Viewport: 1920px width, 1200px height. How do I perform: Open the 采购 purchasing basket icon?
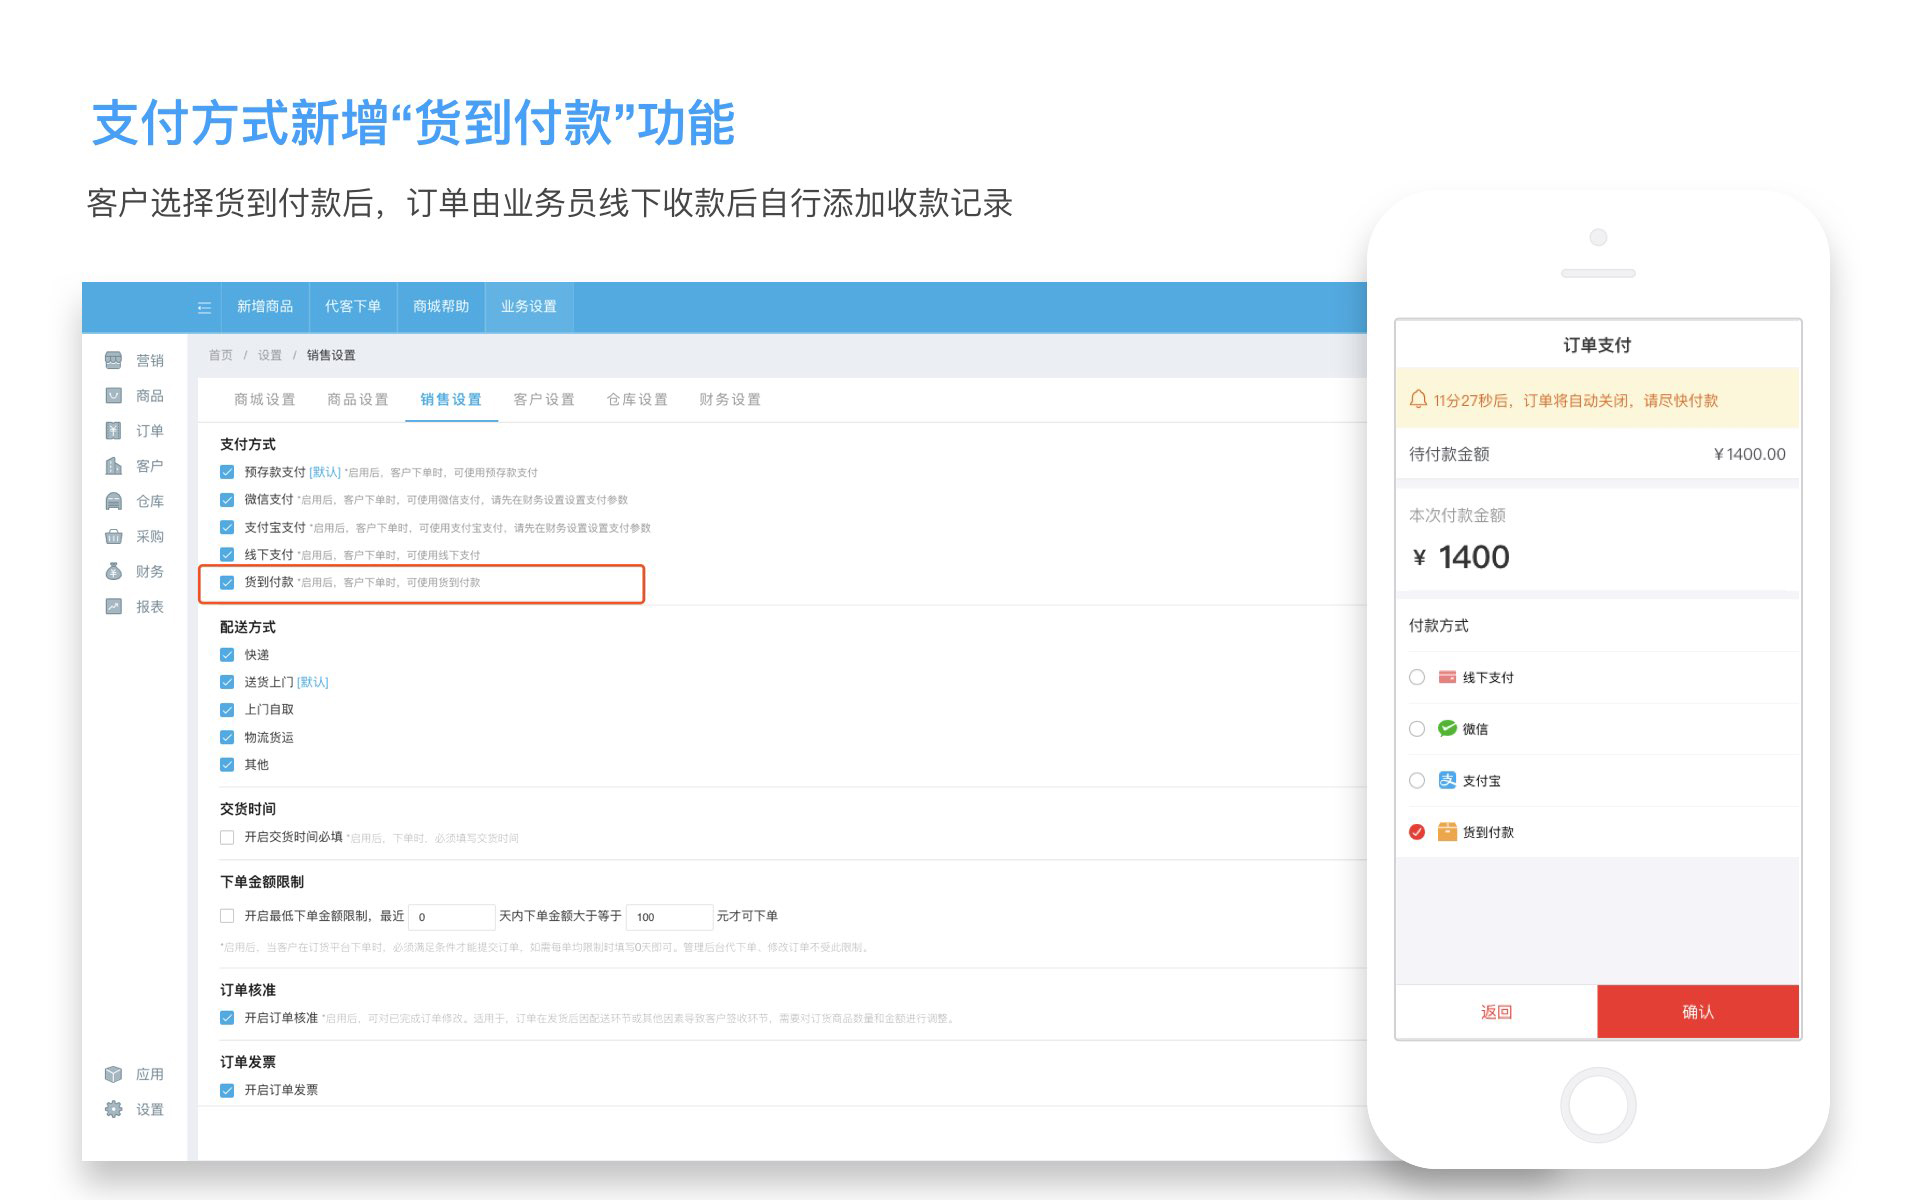point(114,537)
